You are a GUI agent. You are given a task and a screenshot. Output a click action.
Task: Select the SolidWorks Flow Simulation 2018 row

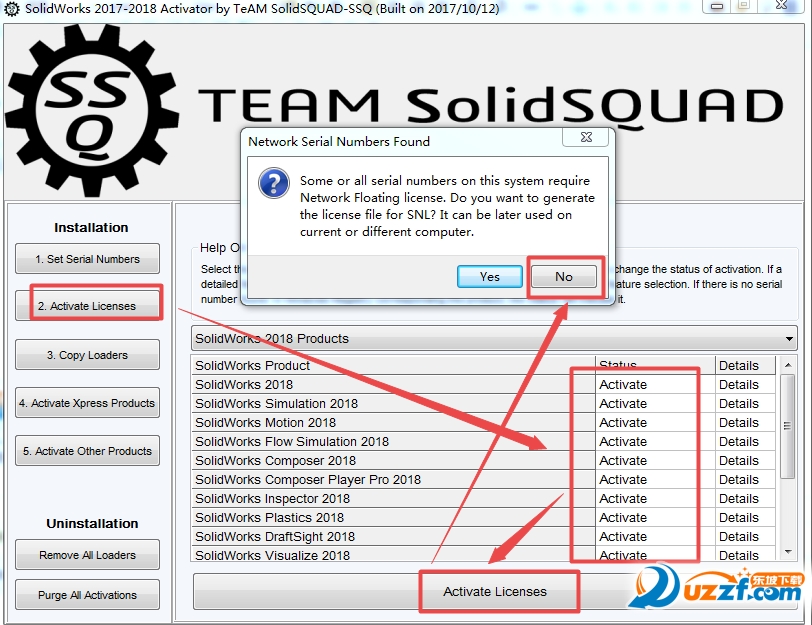point(394,442)
